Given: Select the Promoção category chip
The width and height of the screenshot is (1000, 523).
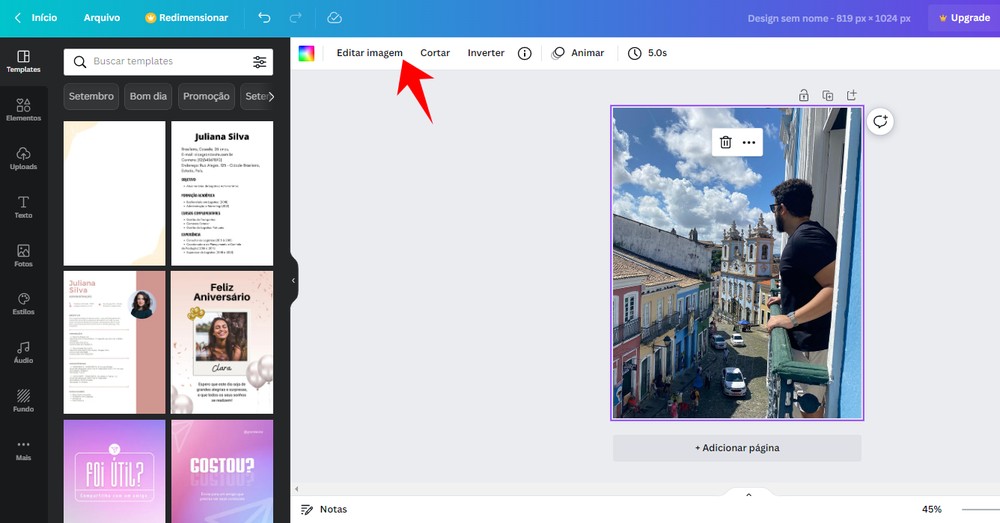Looking at the screenshot, I should 206,96.
